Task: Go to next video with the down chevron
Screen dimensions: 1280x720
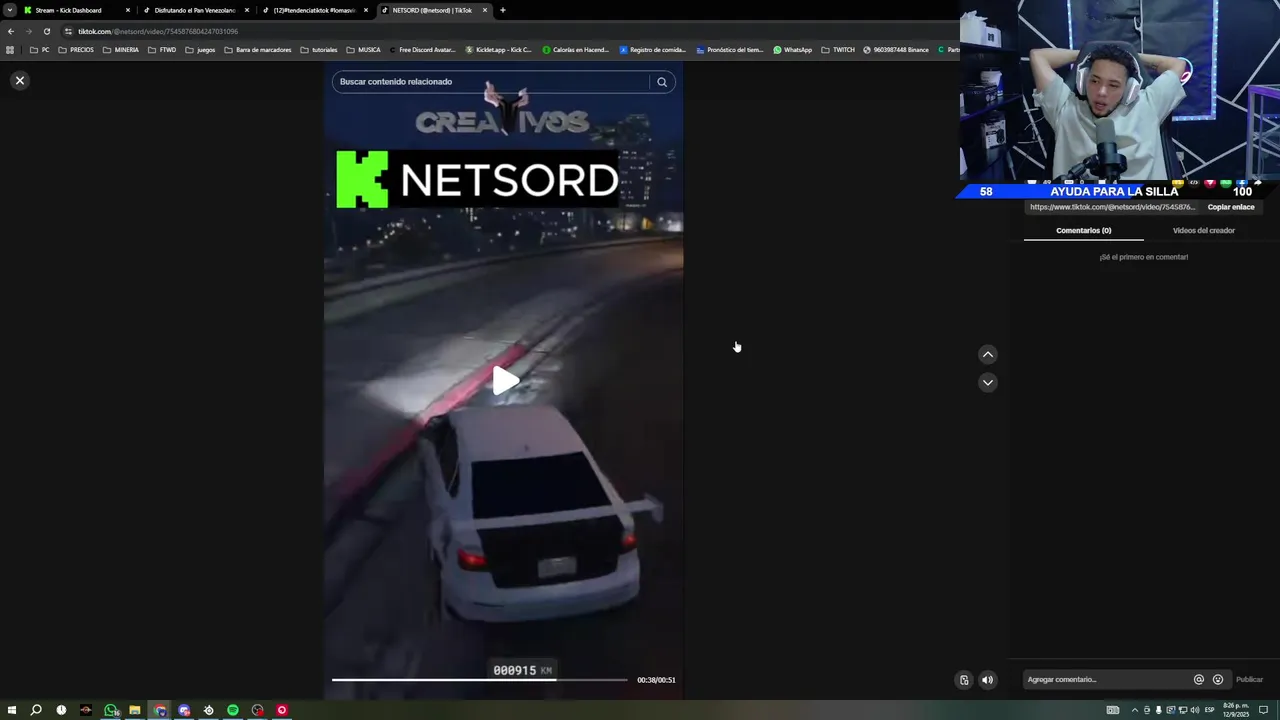Action: coord(987,382)
